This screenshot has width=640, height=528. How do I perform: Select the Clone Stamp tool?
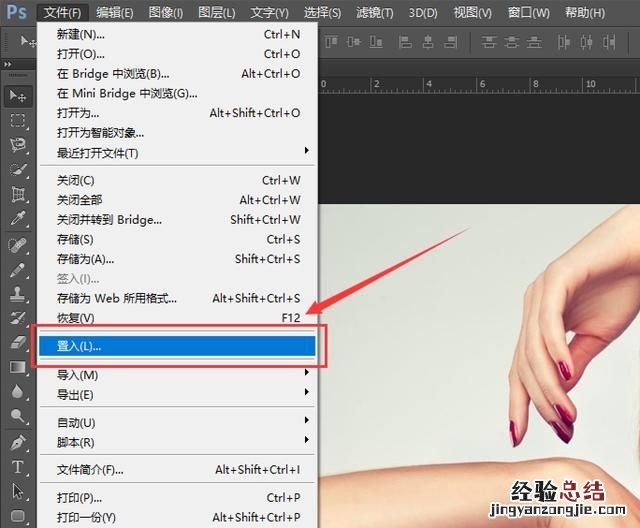point(18,294)
